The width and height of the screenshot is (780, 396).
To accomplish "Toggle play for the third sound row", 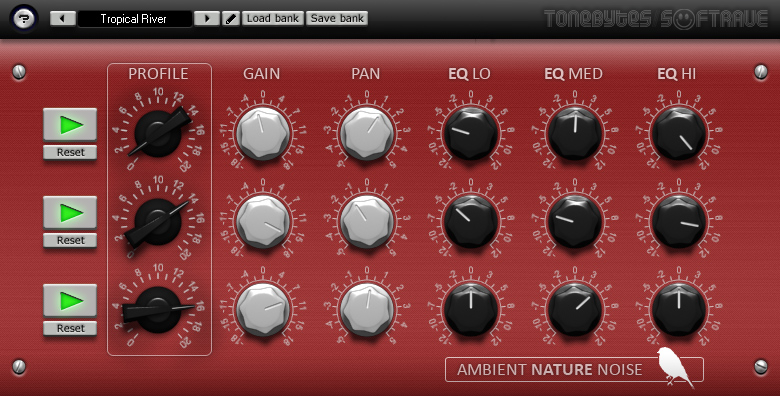I will tap(70, 300).
